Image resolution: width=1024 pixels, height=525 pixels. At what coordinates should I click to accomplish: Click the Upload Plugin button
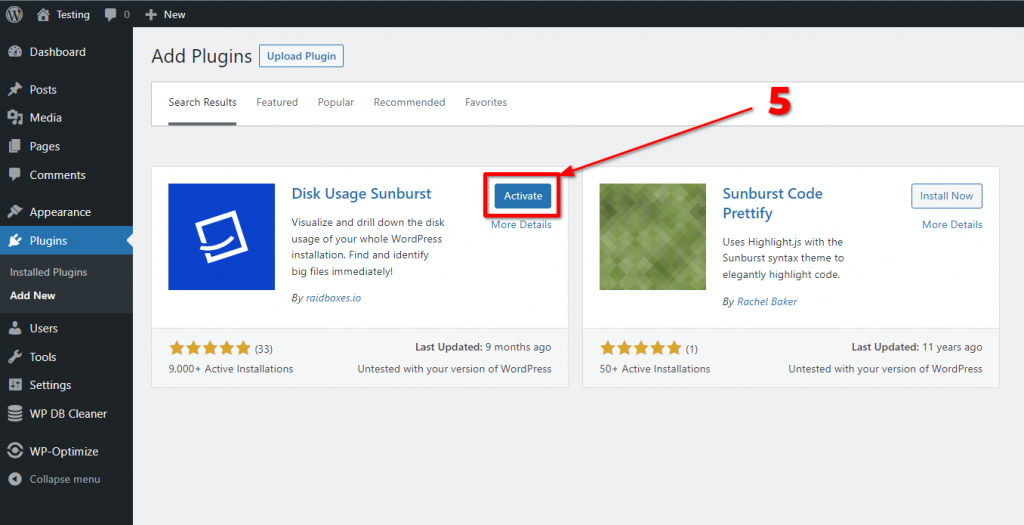click(301, 56)
